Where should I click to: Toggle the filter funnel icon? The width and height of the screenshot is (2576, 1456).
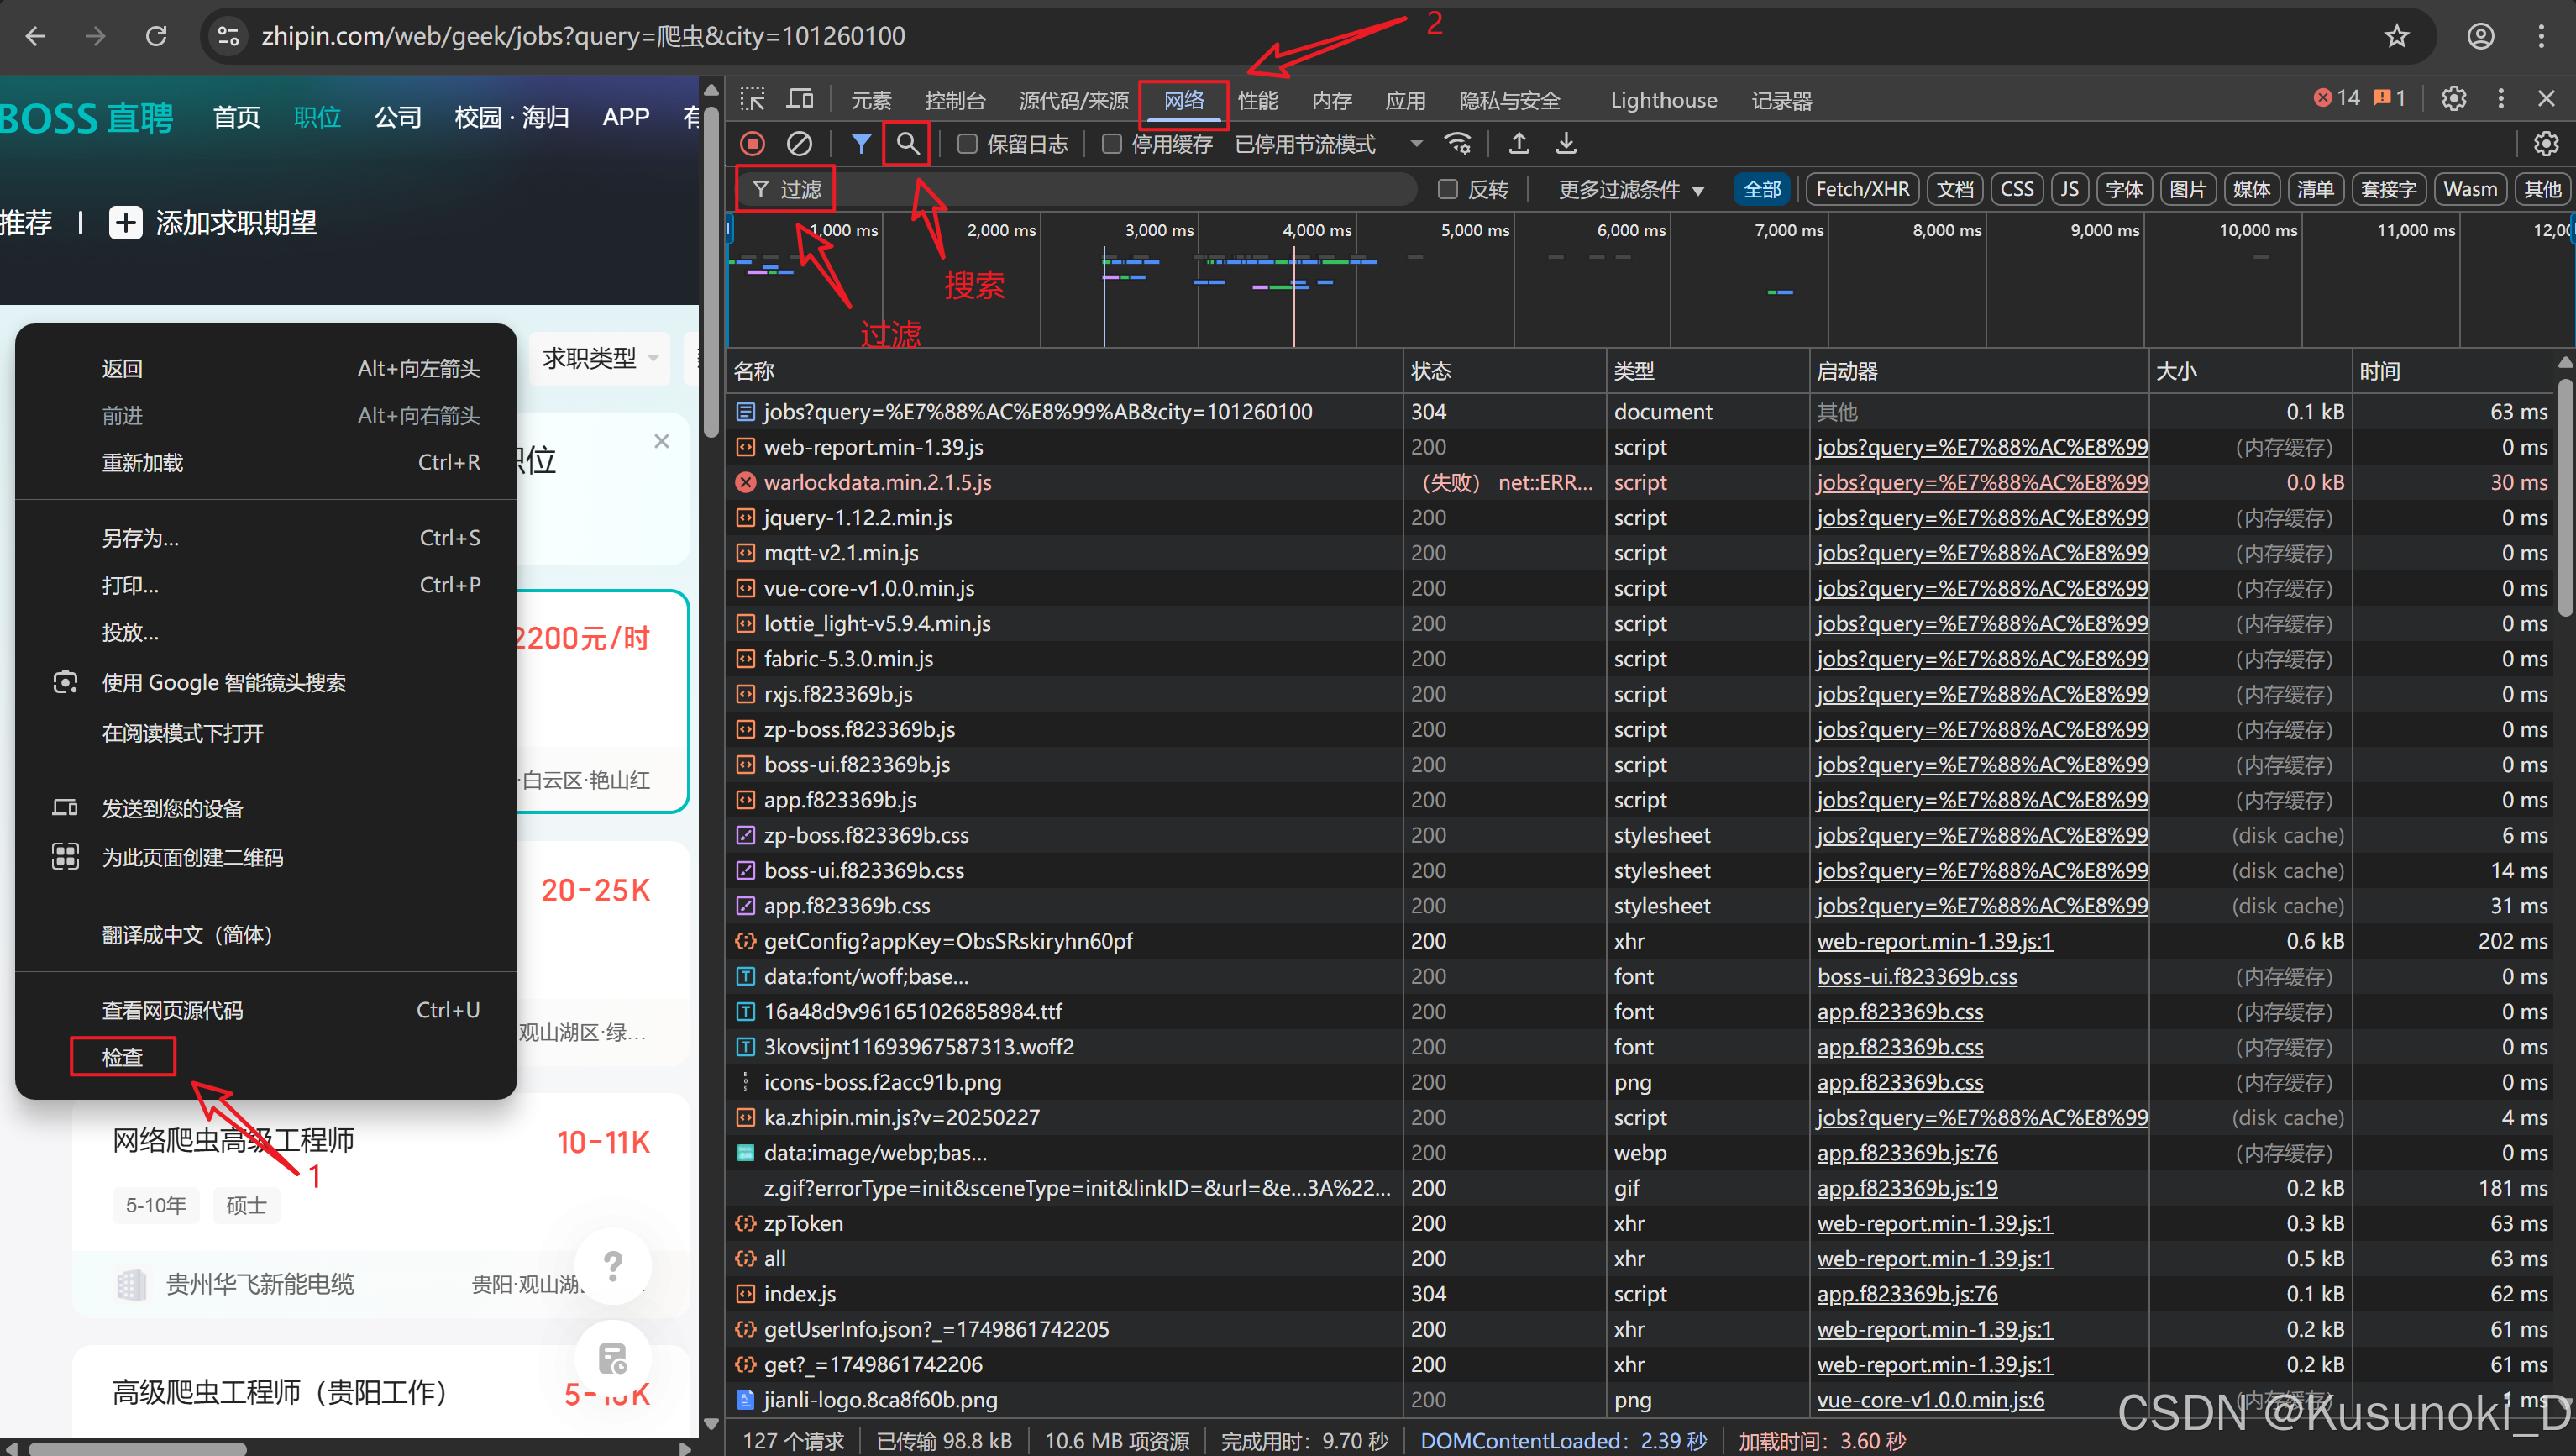[861, 144]
